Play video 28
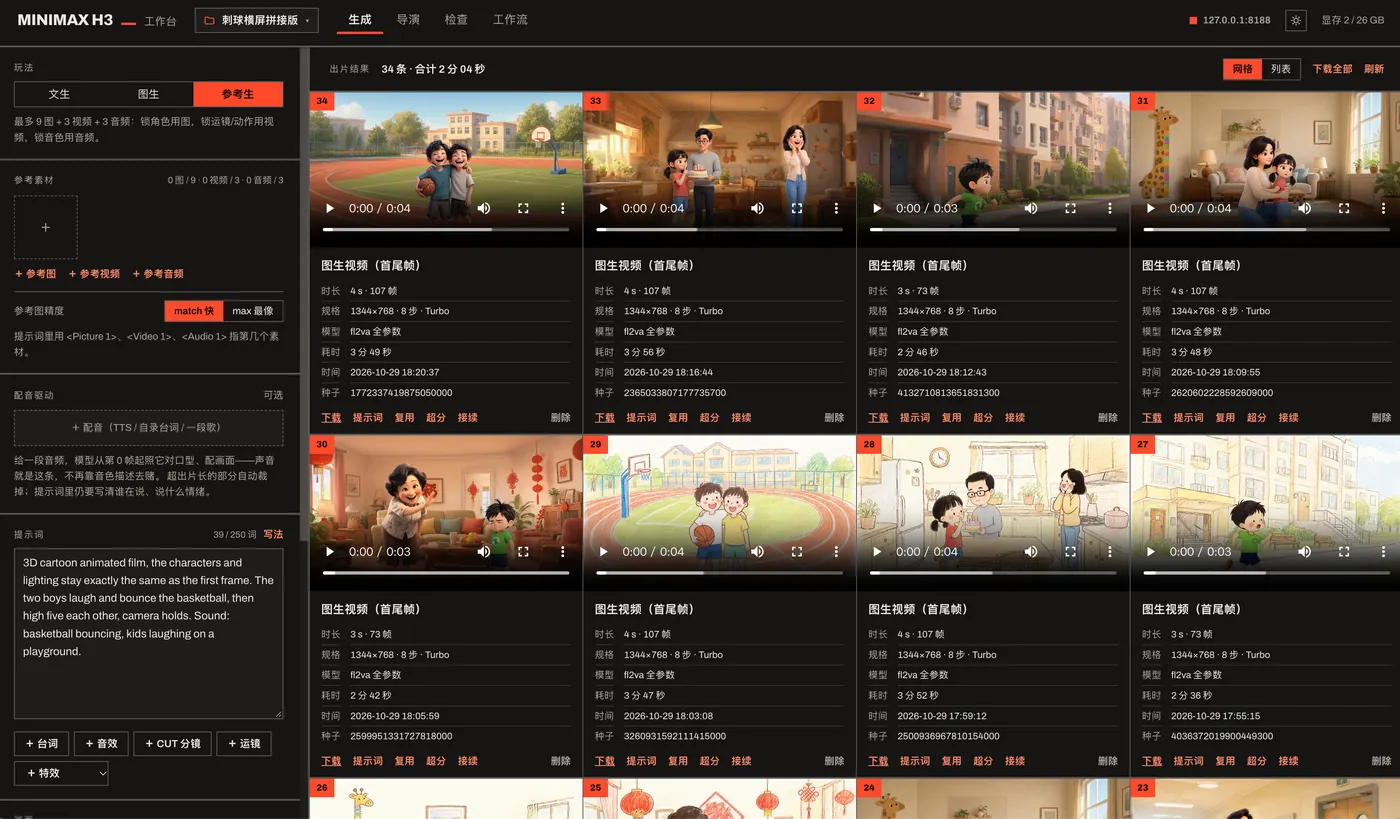1400x819 pixels. [x=877, y=552]
